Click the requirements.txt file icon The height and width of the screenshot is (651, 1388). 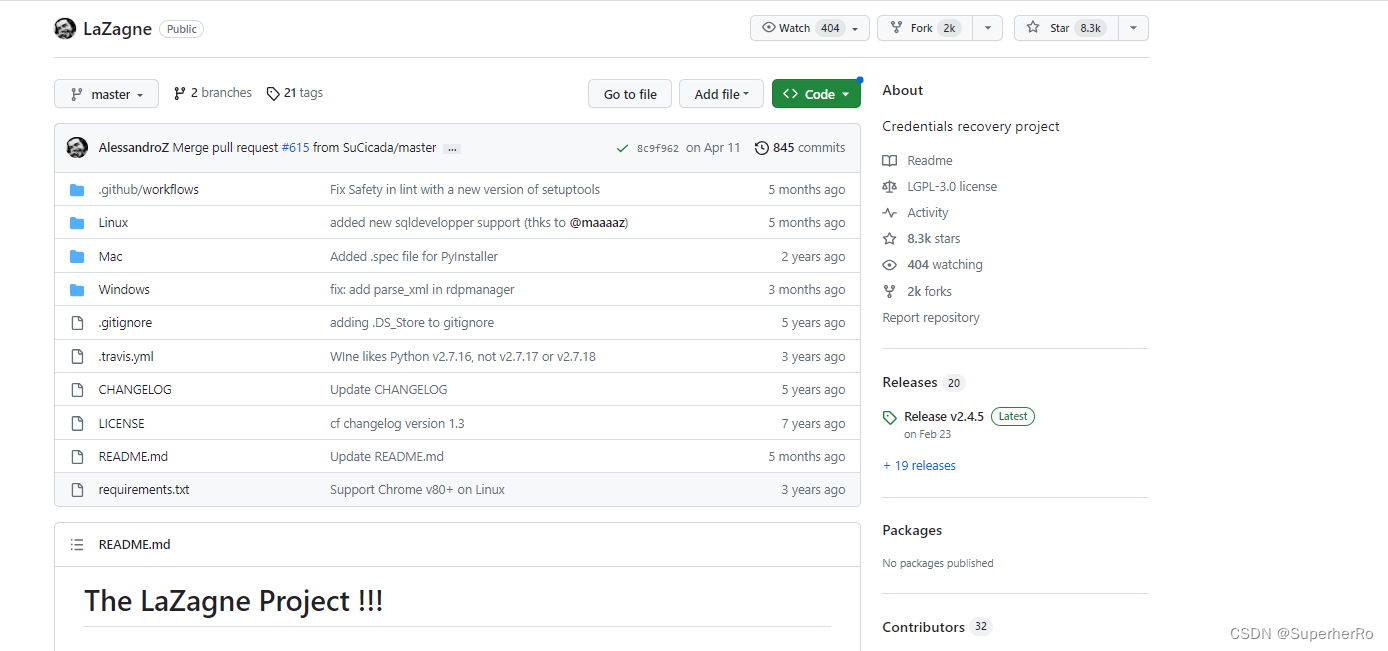[77, 490]
